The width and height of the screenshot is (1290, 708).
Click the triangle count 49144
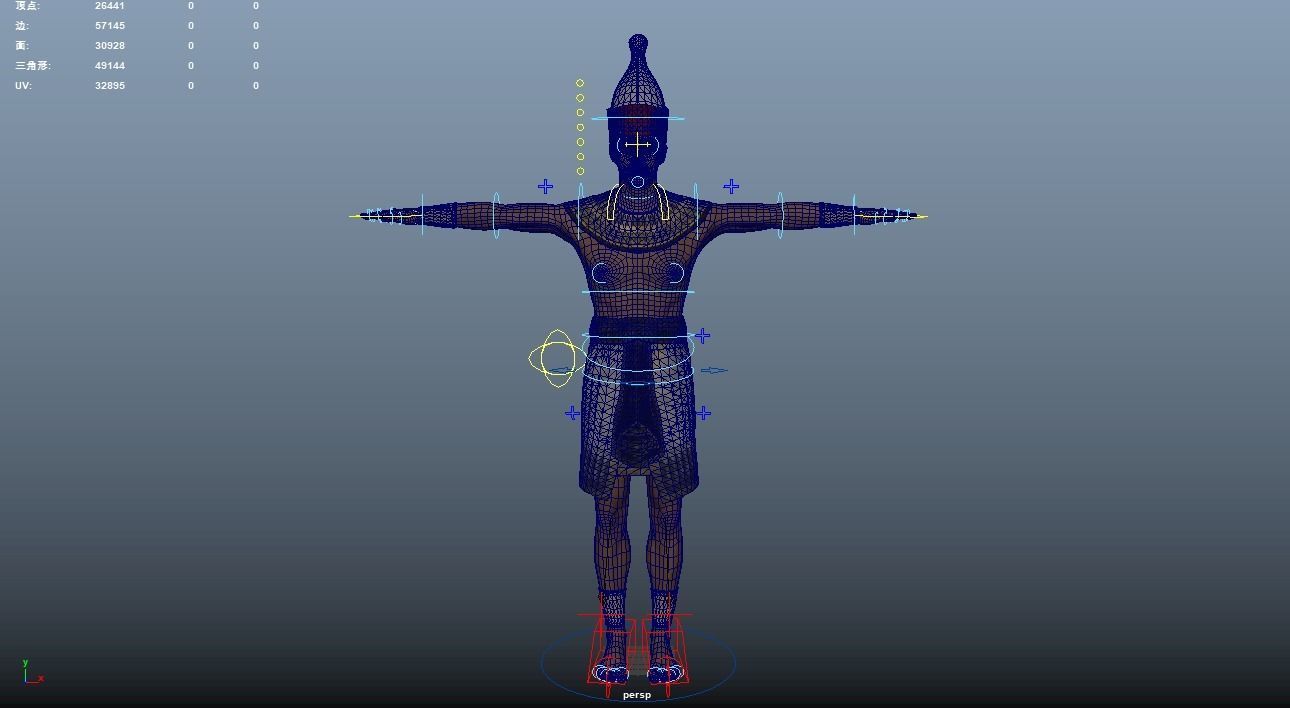tap(110, 66)
